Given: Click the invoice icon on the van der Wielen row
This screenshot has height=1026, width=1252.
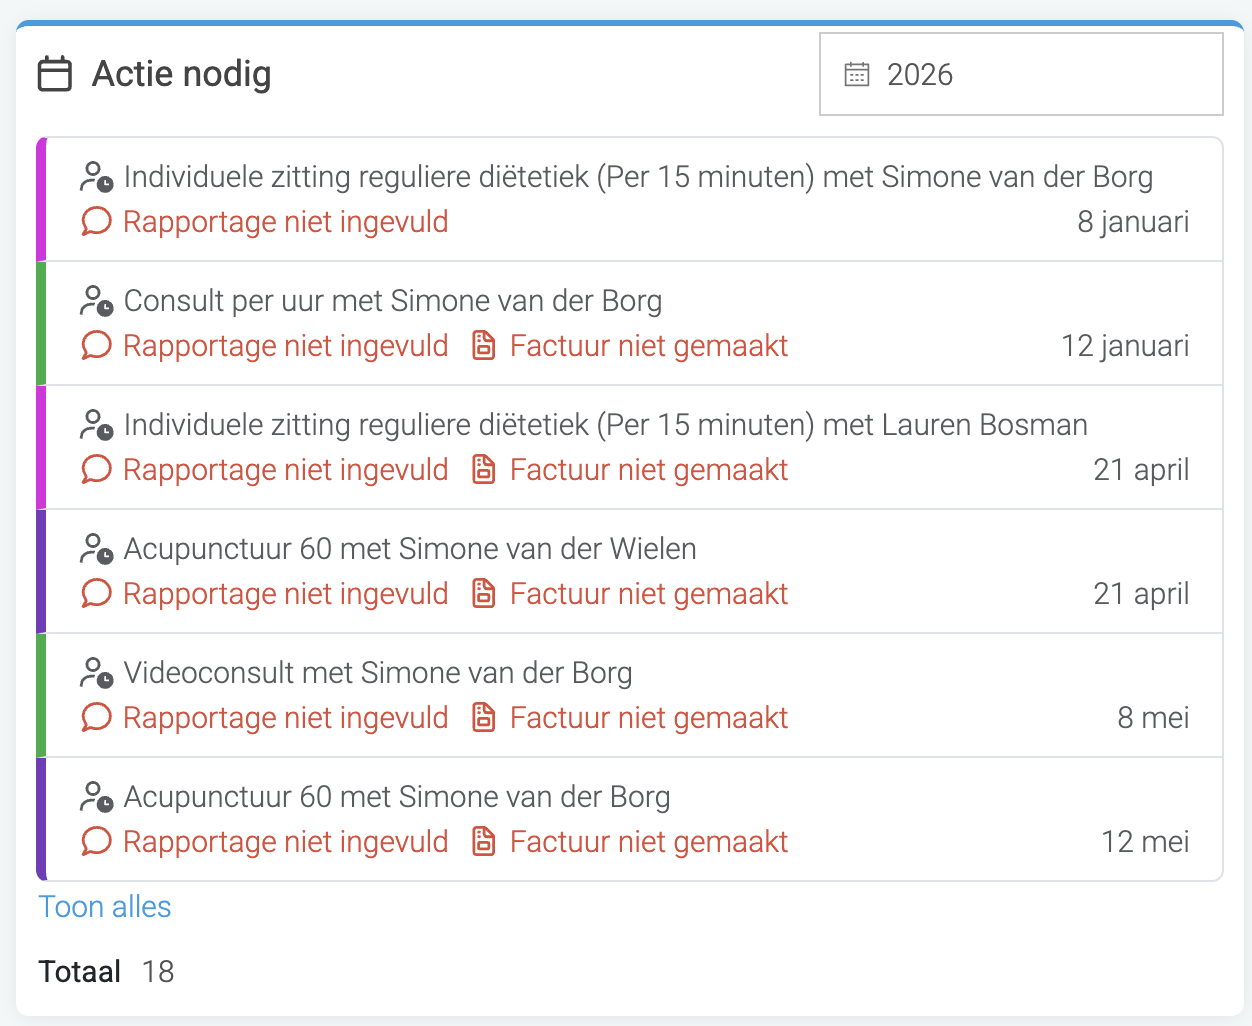Looking at the screenshot, I should (484, 593).
